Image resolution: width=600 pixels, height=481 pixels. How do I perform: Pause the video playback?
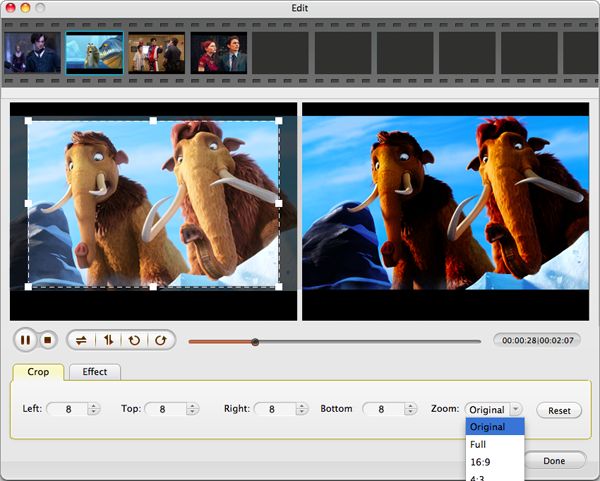25,340
